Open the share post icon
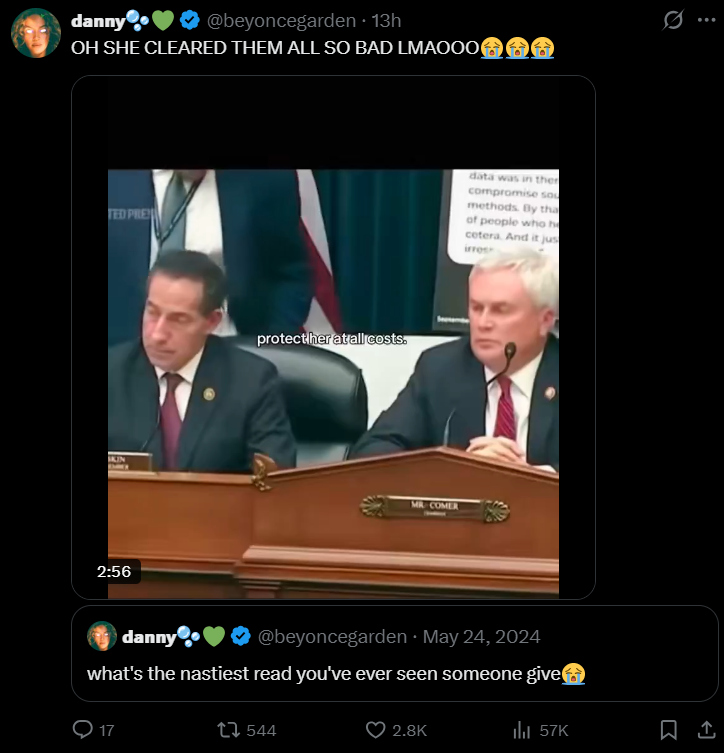Image resolution: width=724 pixels, height=753 pixels. tap(706, 729)
